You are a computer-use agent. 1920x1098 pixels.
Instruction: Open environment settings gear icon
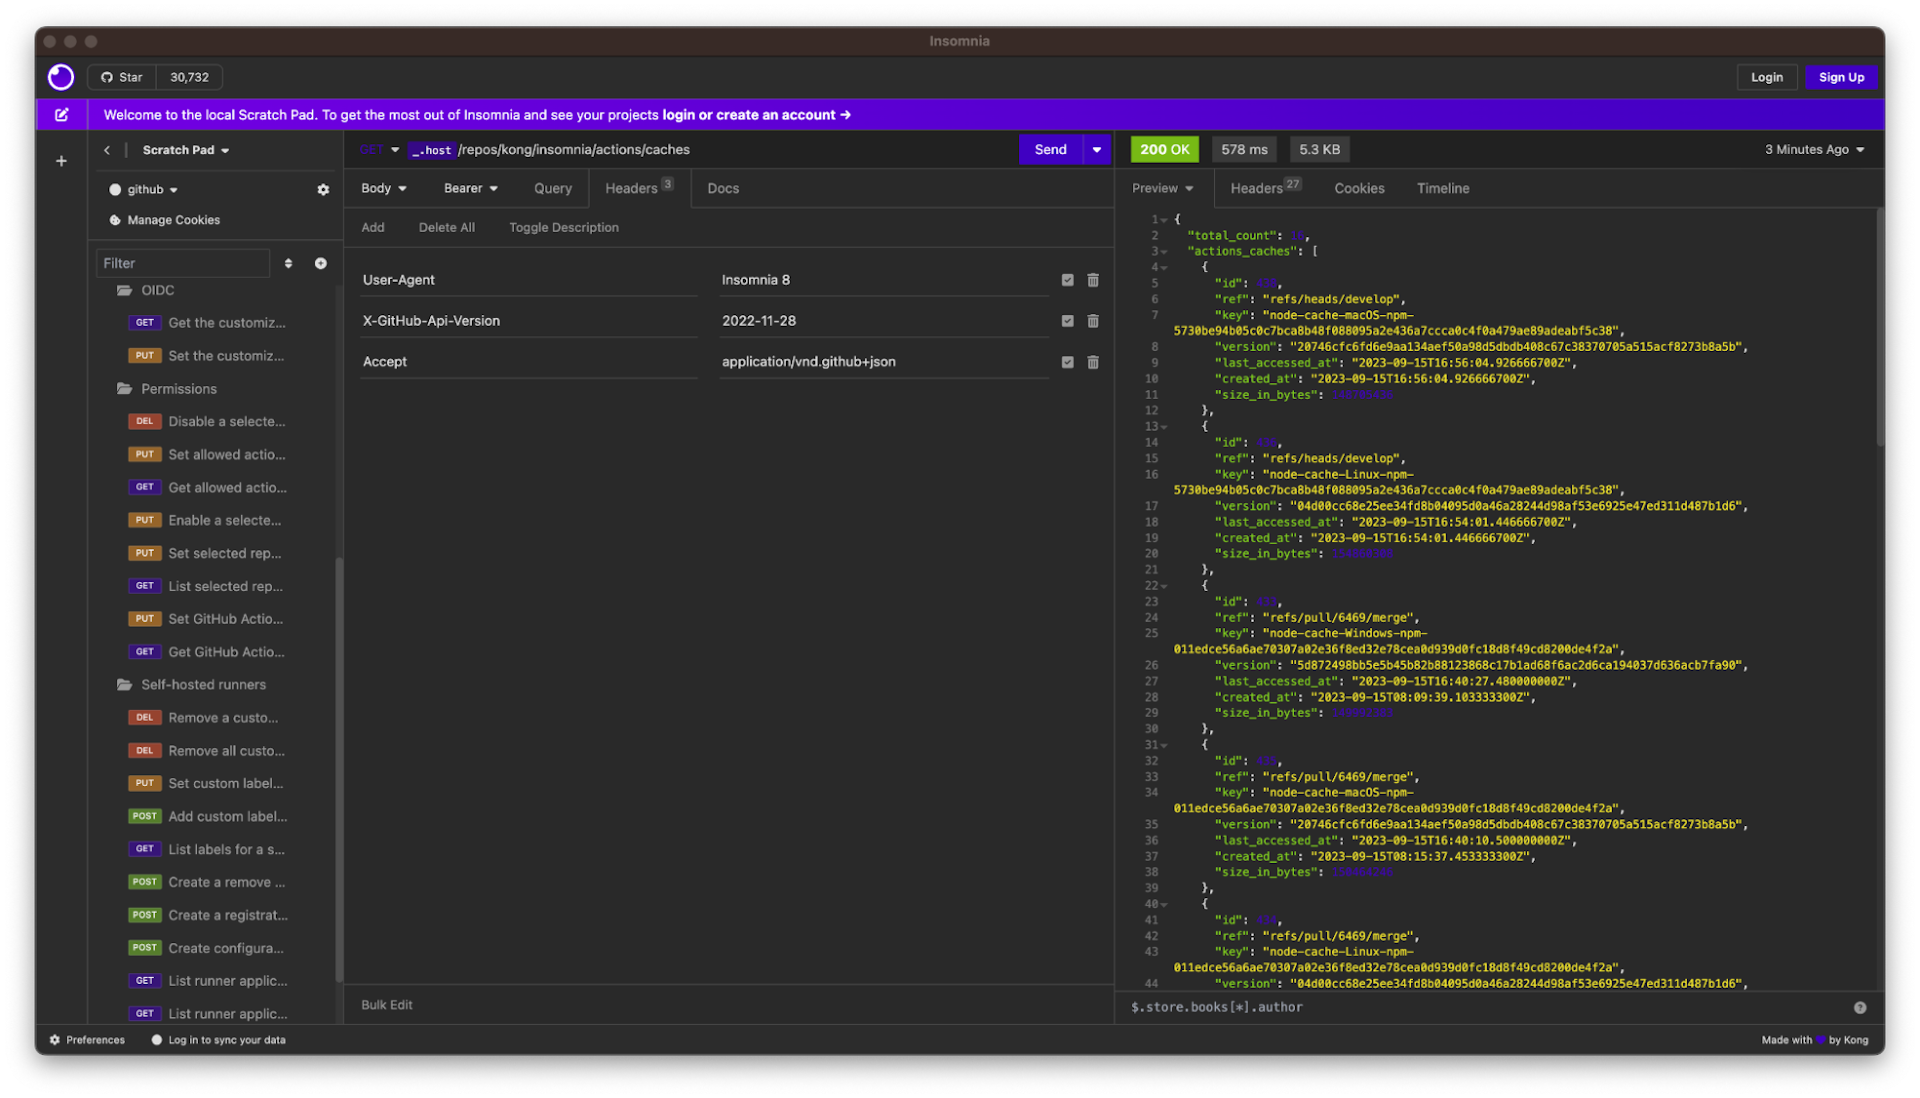coord(323,190)
